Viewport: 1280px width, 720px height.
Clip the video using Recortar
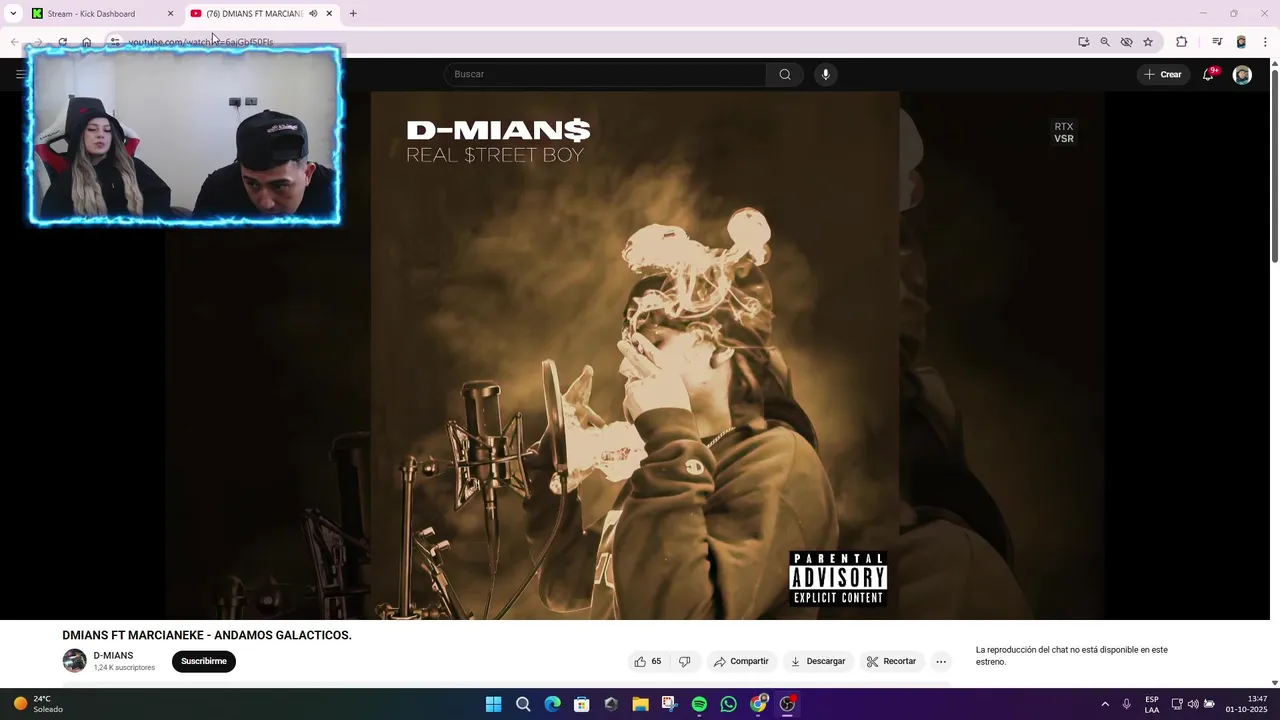tap(891, 661)
